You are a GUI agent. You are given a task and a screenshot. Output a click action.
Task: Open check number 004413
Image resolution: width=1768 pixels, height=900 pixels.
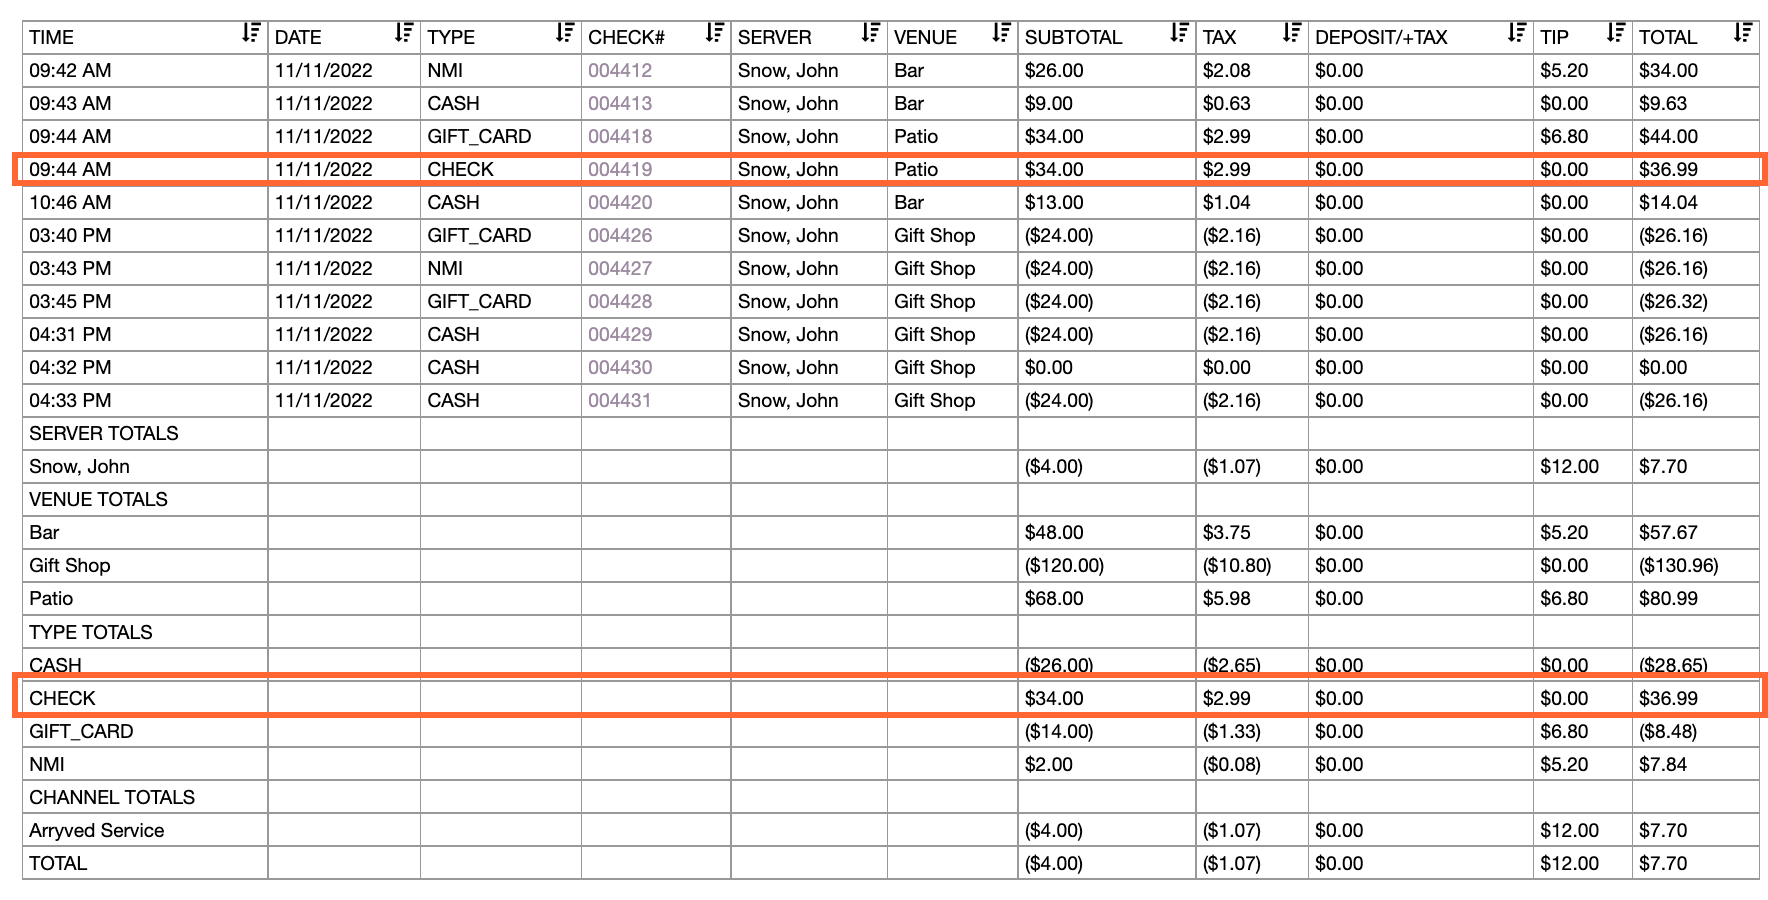620,103
